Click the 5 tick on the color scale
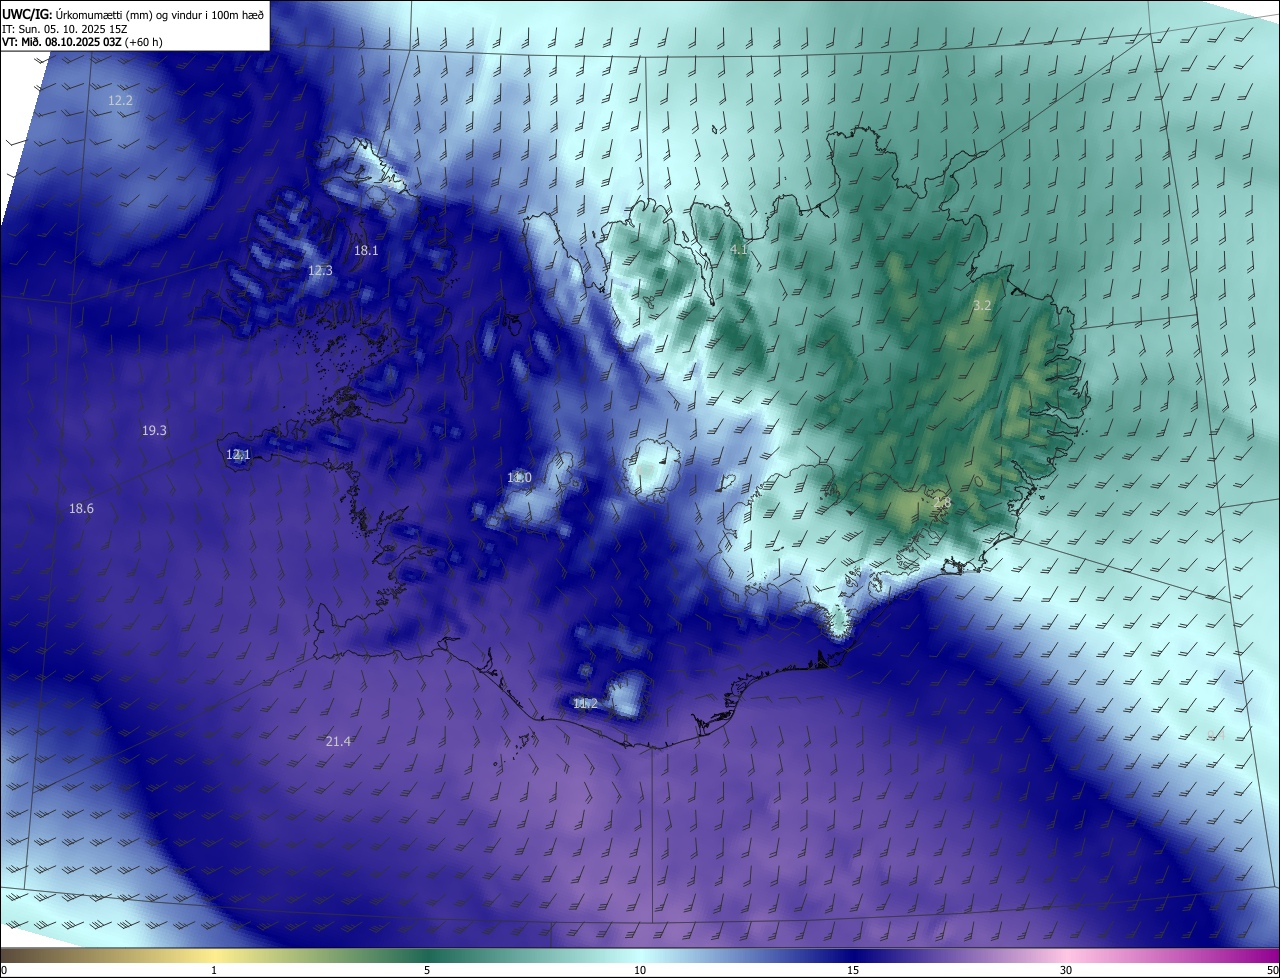 point(427,970)
